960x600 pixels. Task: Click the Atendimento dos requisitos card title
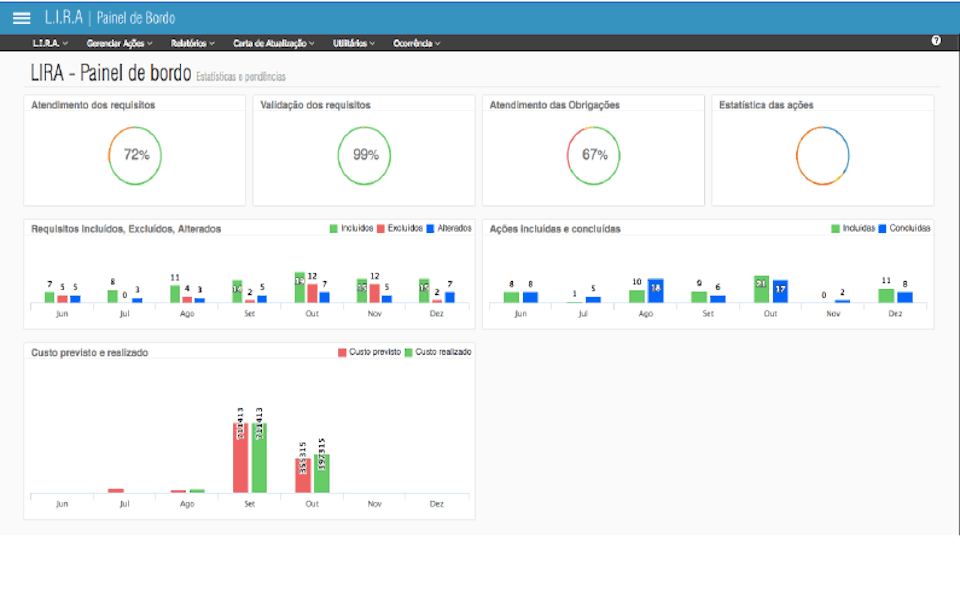click(x=93, y=105)
